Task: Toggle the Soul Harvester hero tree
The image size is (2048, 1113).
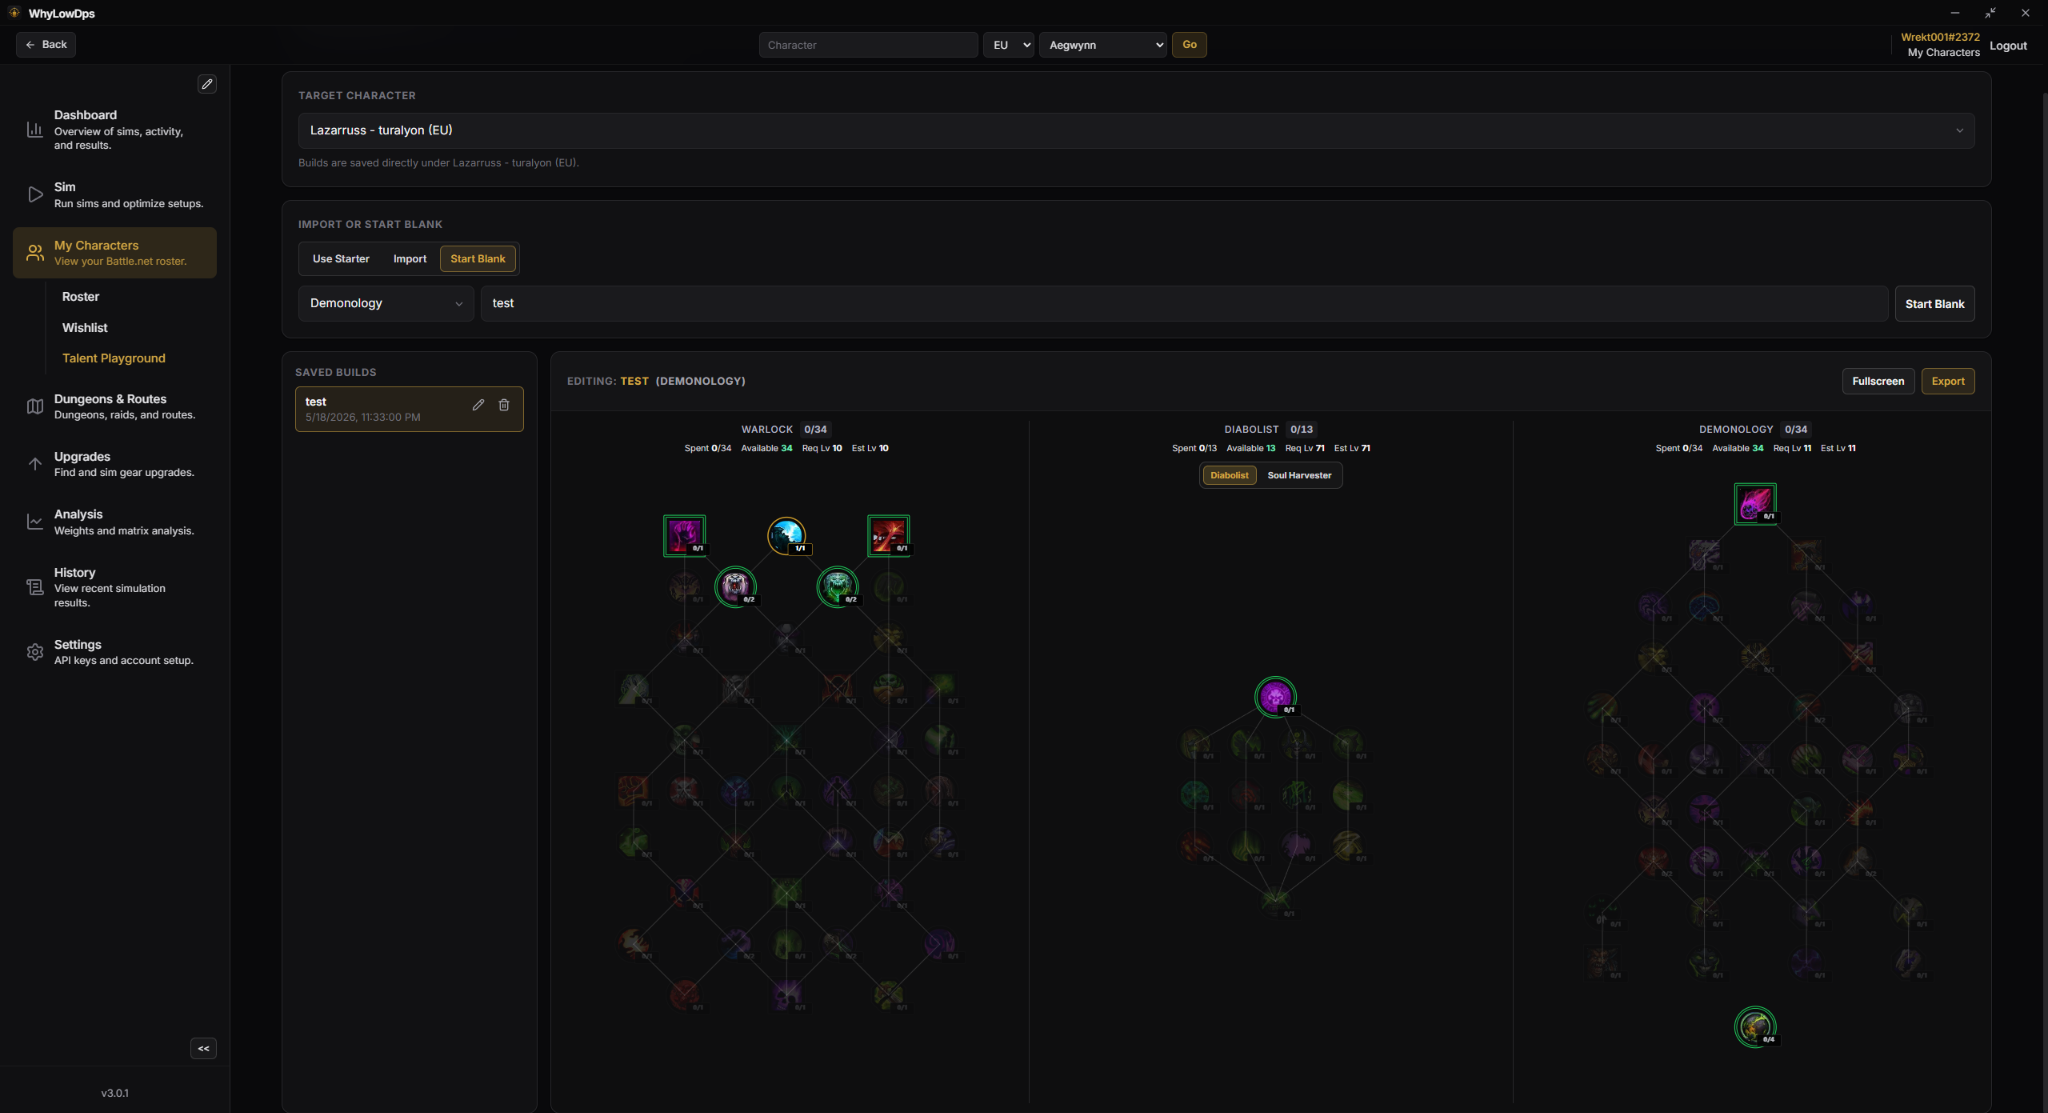Action: 1299,475
